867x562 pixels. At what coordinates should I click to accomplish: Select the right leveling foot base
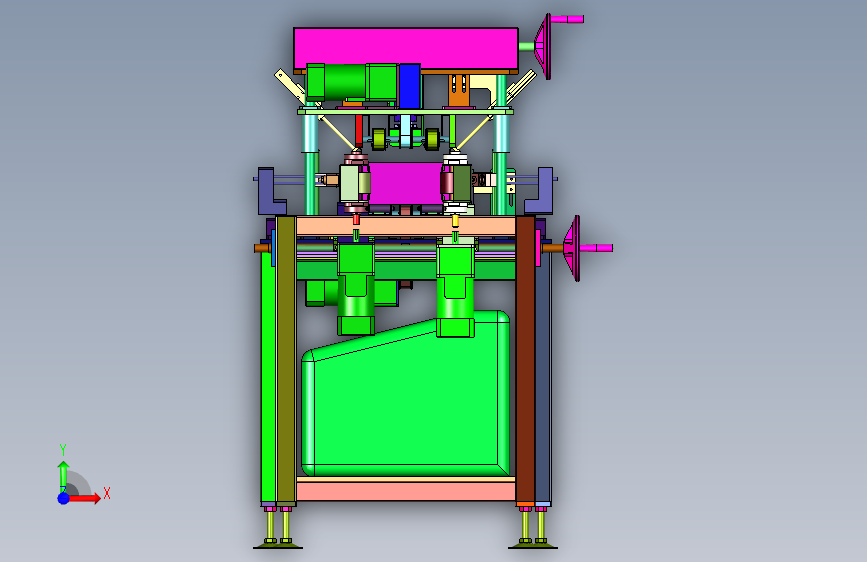coord(533,547)
